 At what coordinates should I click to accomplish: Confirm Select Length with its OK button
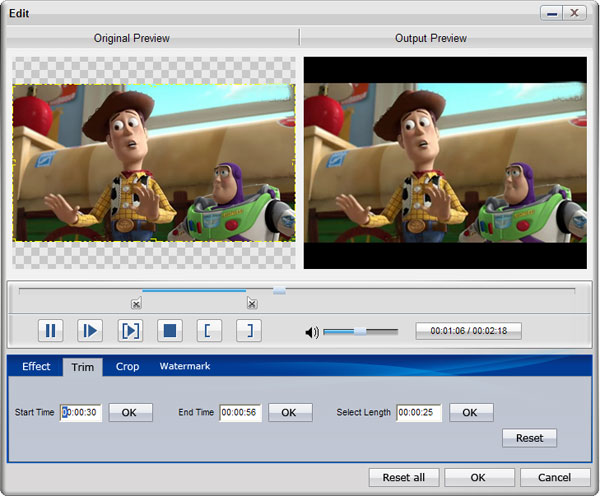pyautogui.click(x=471, y=413)
